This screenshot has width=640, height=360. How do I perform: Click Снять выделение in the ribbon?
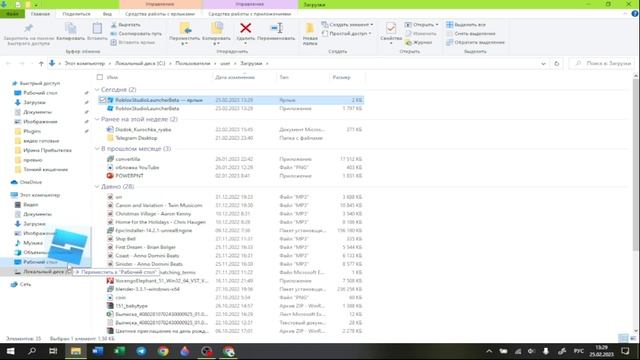click(x=471, y=33)
